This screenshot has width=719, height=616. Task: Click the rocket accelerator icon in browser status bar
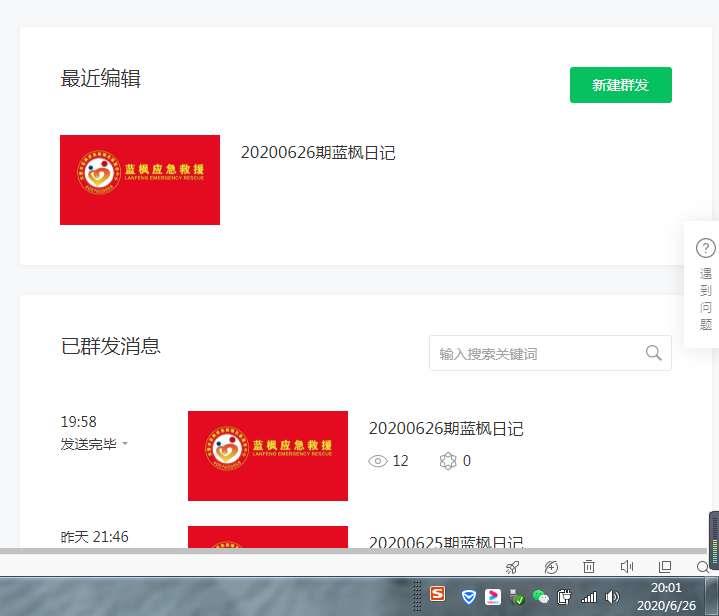coord(512,567)
